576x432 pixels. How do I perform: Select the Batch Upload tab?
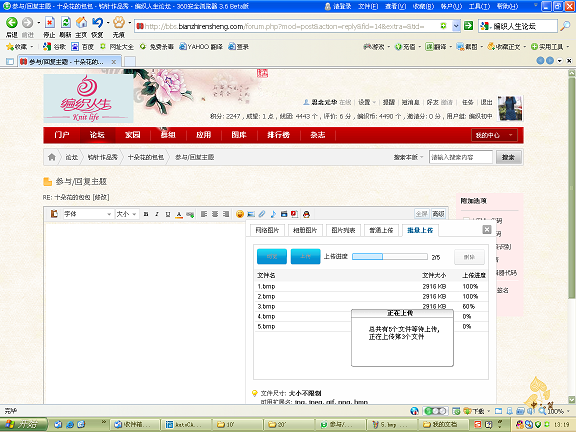tap(420, 230)
